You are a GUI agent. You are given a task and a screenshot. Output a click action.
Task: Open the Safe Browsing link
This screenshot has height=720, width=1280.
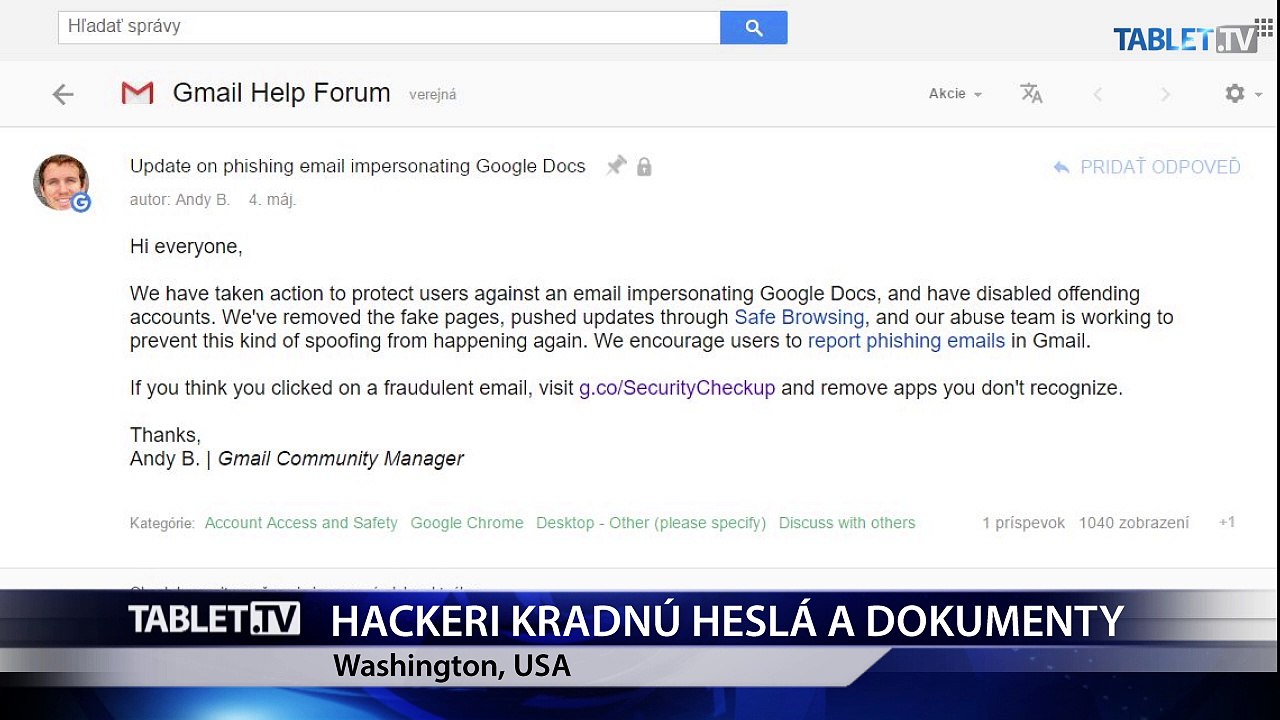point(799,317)
